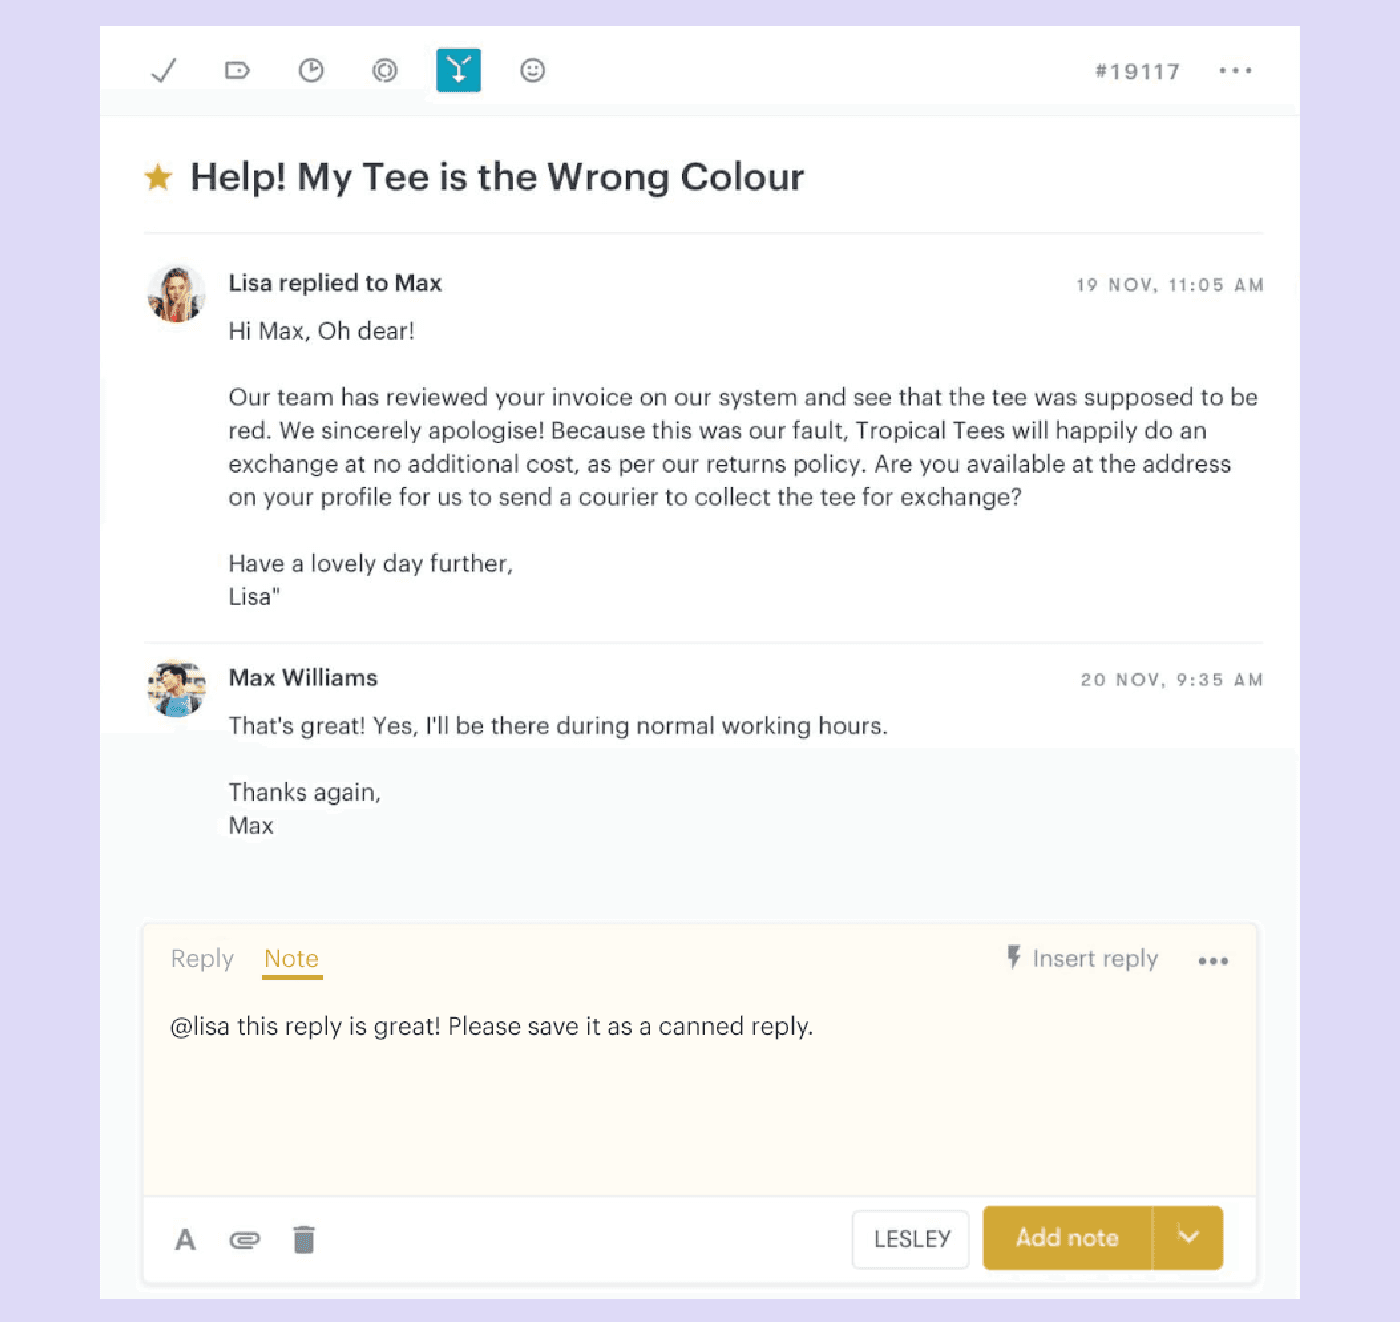
Task: Attach a file using the paperclip icon
Action: pyautogui.click(x=245, y=1239)
